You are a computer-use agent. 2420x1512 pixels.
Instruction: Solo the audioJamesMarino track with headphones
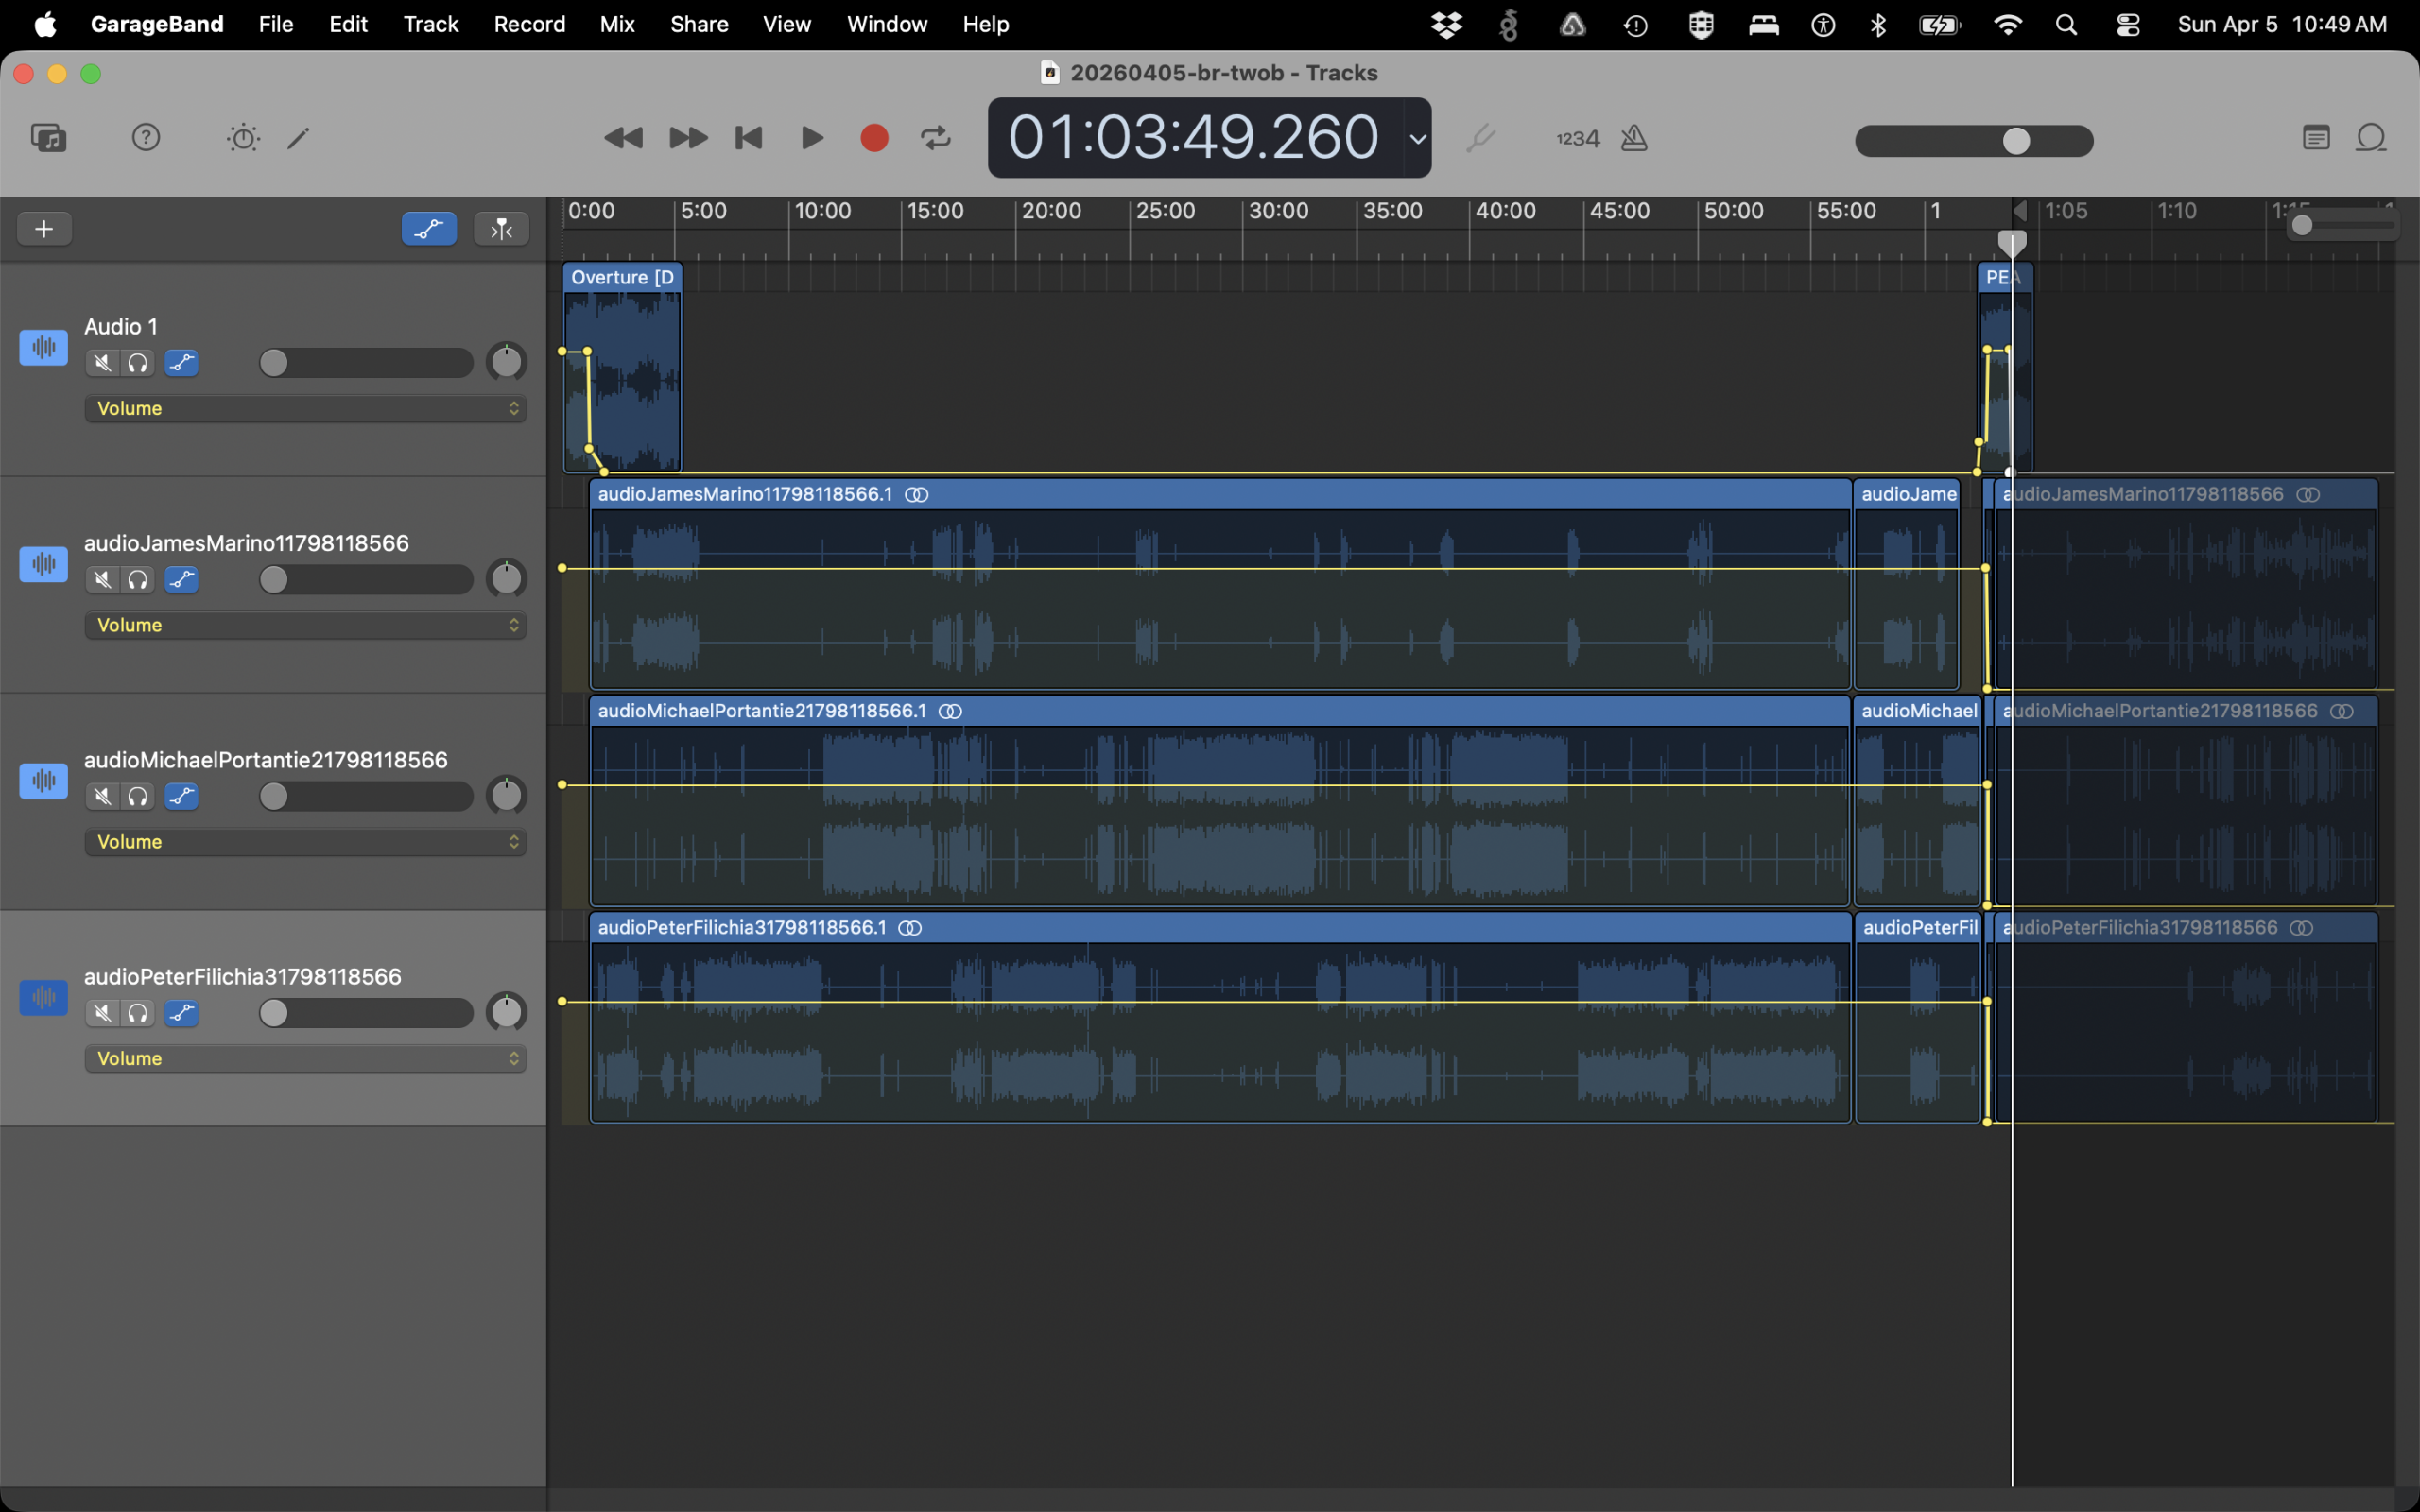138,580
